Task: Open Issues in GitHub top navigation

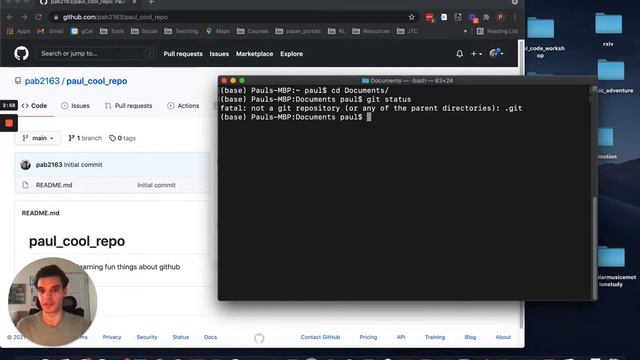Action: click(x=219, y=54)
